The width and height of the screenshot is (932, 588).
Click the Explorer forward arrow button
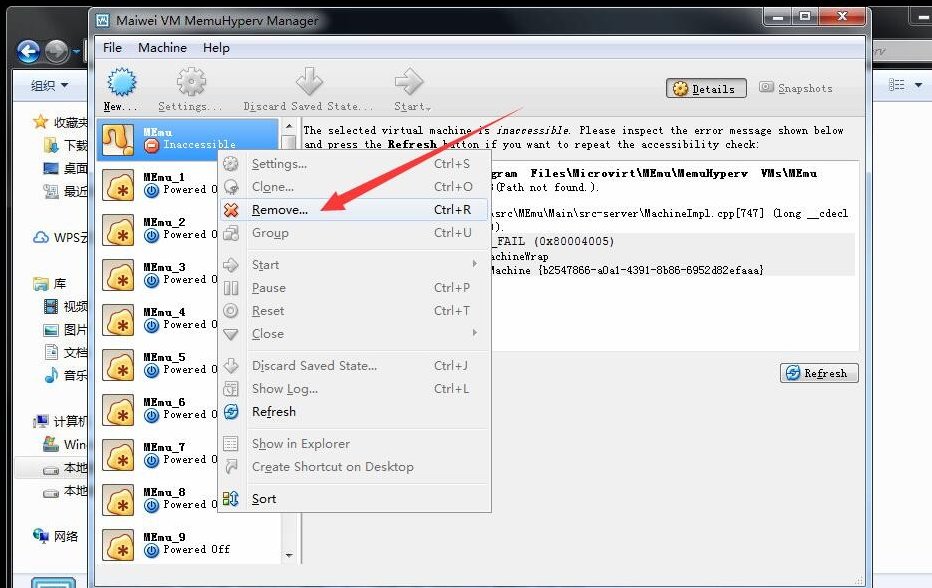tap(56, 52)
